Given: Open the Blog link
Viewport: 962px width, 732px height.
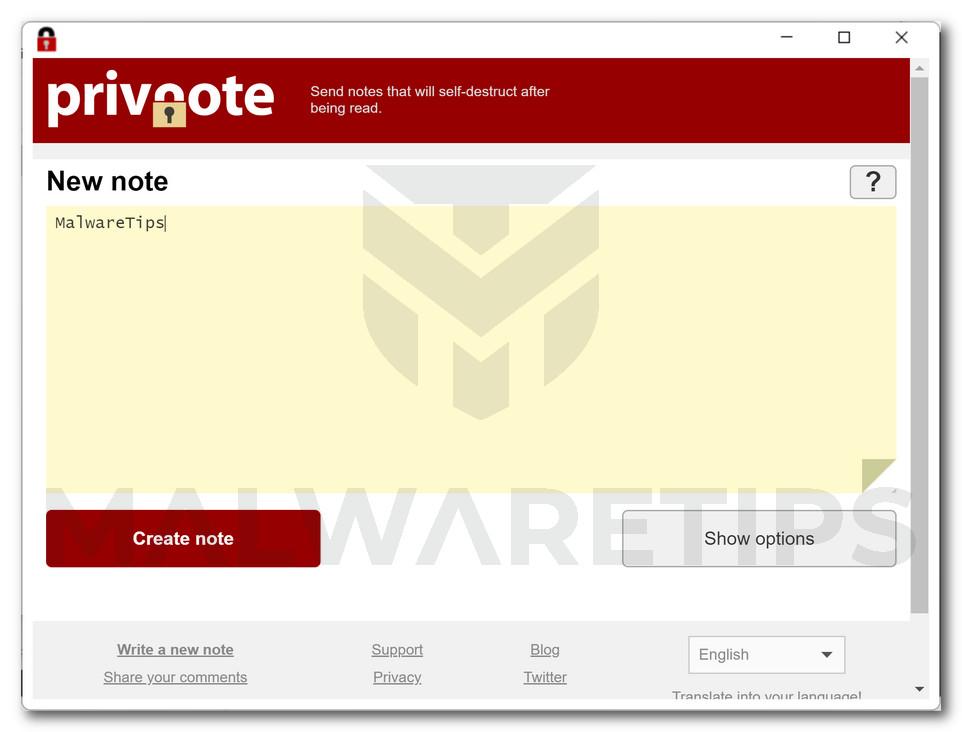Looking at the screenshot, I should [x=545, y=649].
